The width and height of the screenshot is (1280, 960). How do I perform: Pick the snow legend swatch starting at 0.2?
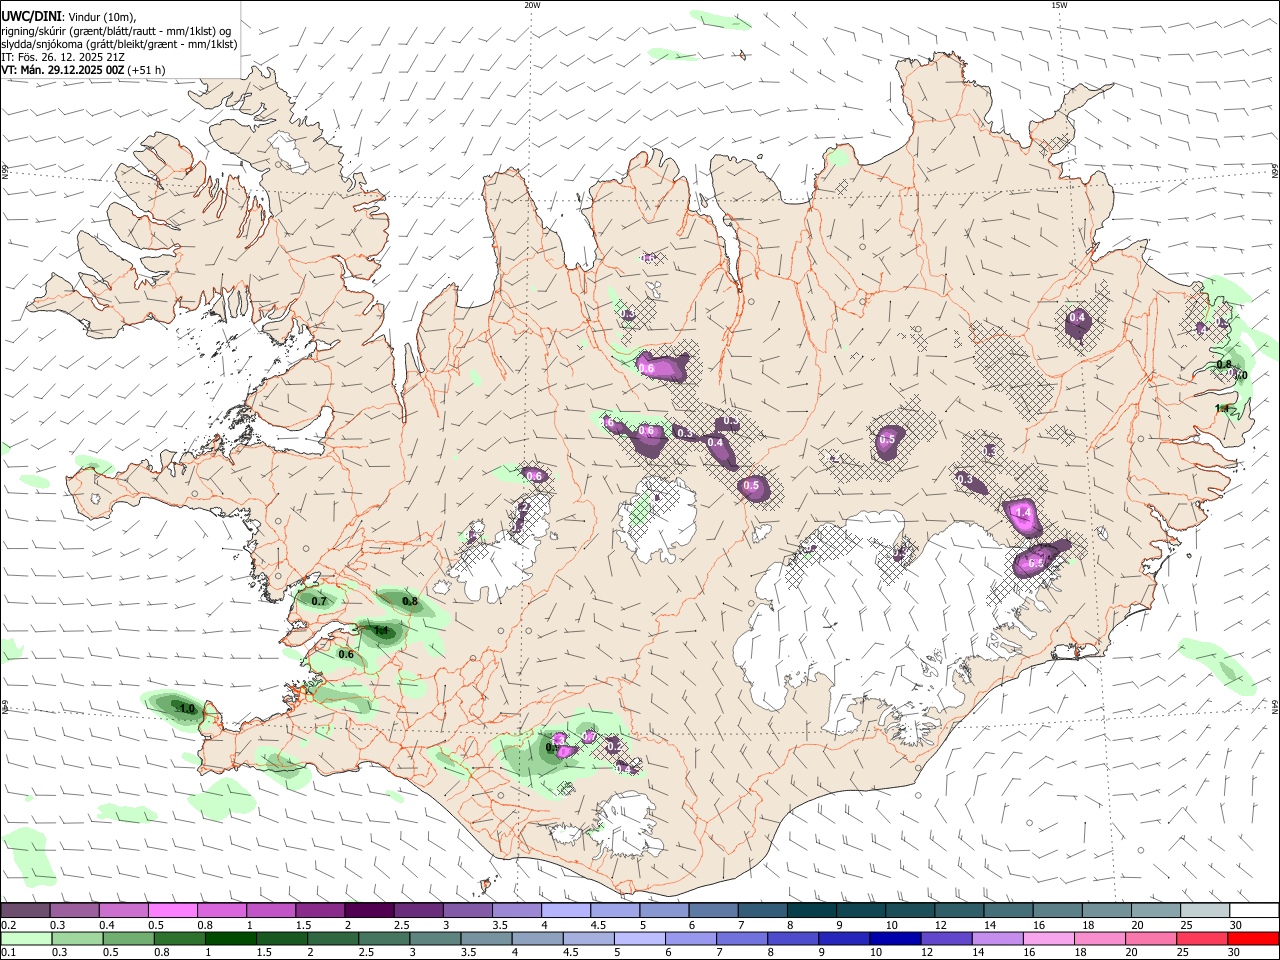coord(25,911)
